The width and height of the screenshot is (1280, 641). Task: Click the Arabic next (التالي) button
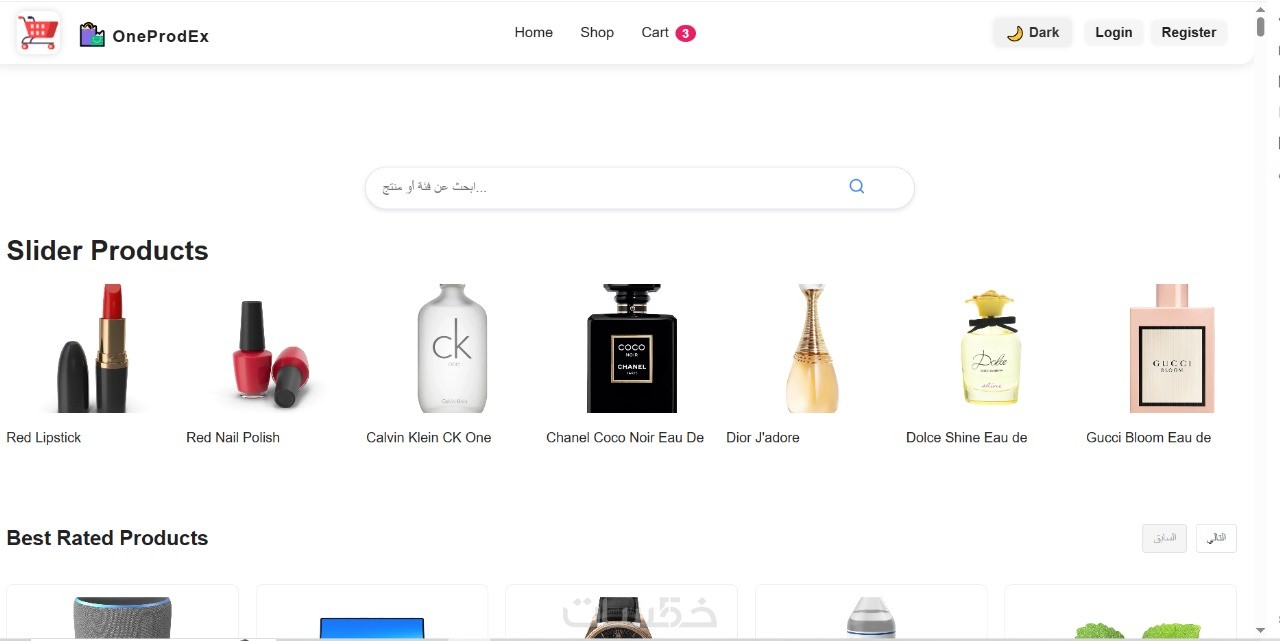coord(1216,538)
